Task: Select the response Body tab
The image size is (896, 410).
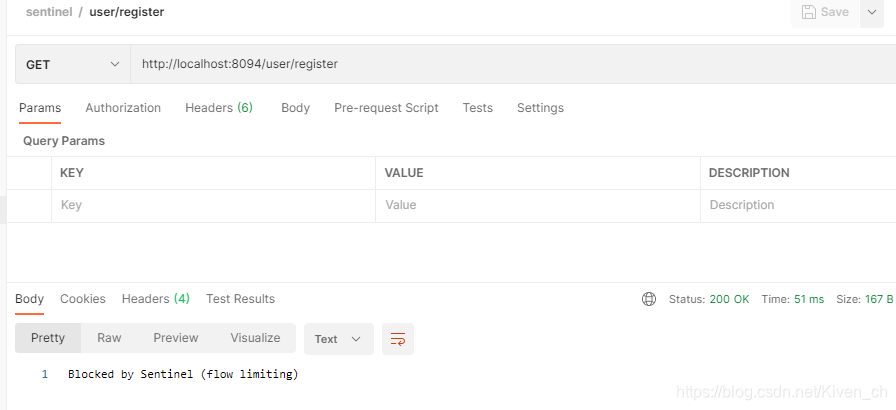Action: [x=30, y=299]
